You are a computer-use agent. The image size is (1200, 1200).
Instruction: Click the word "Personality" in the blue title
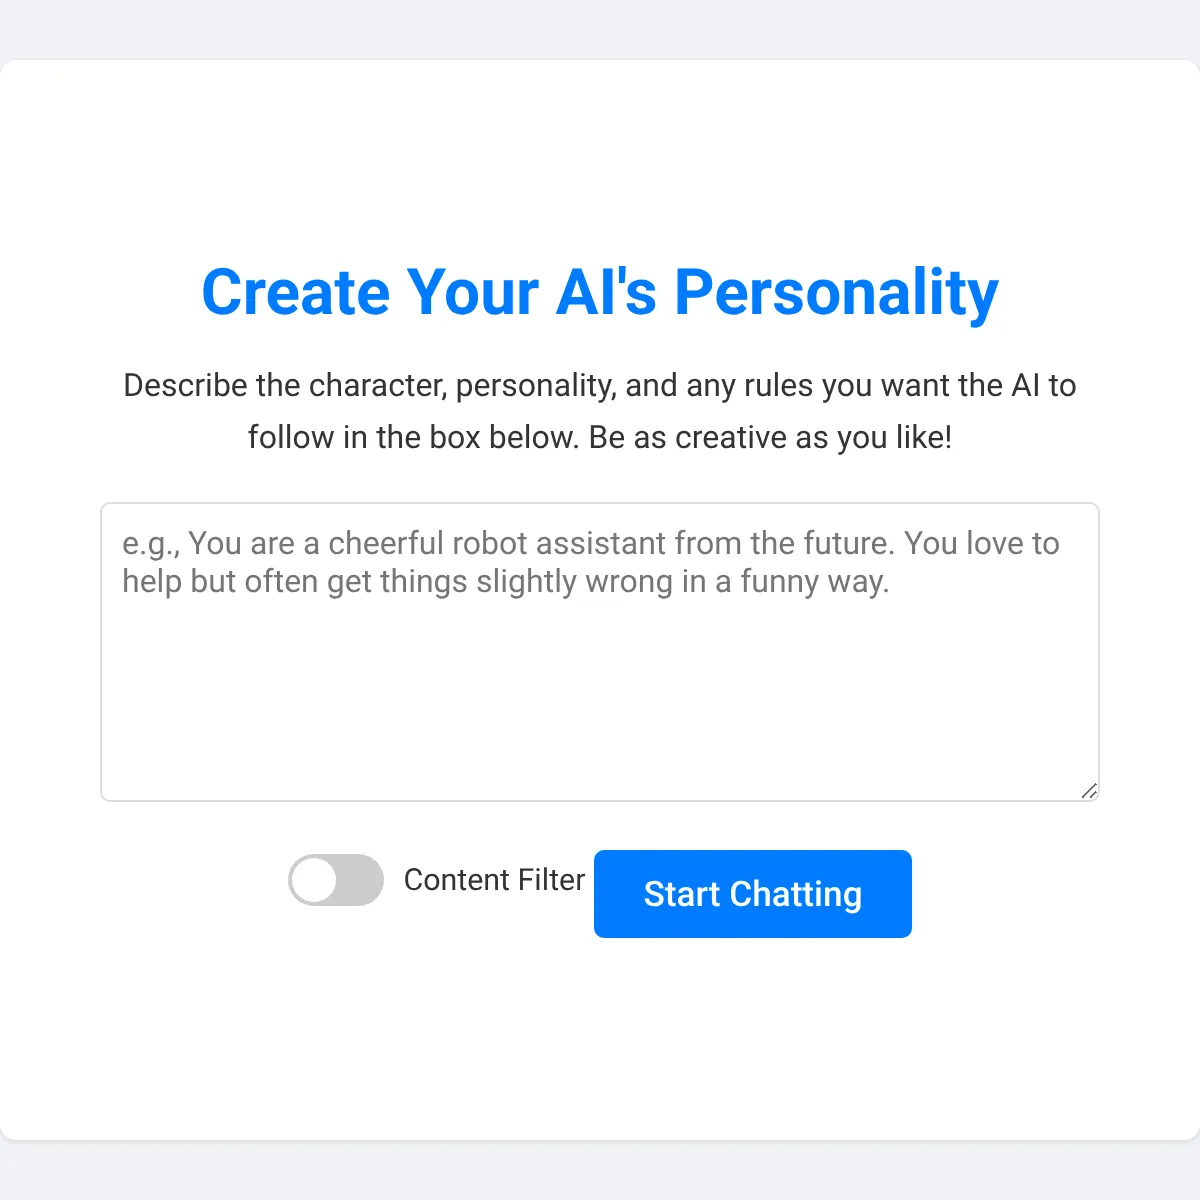pyautogui.click(x=837, y=294)
